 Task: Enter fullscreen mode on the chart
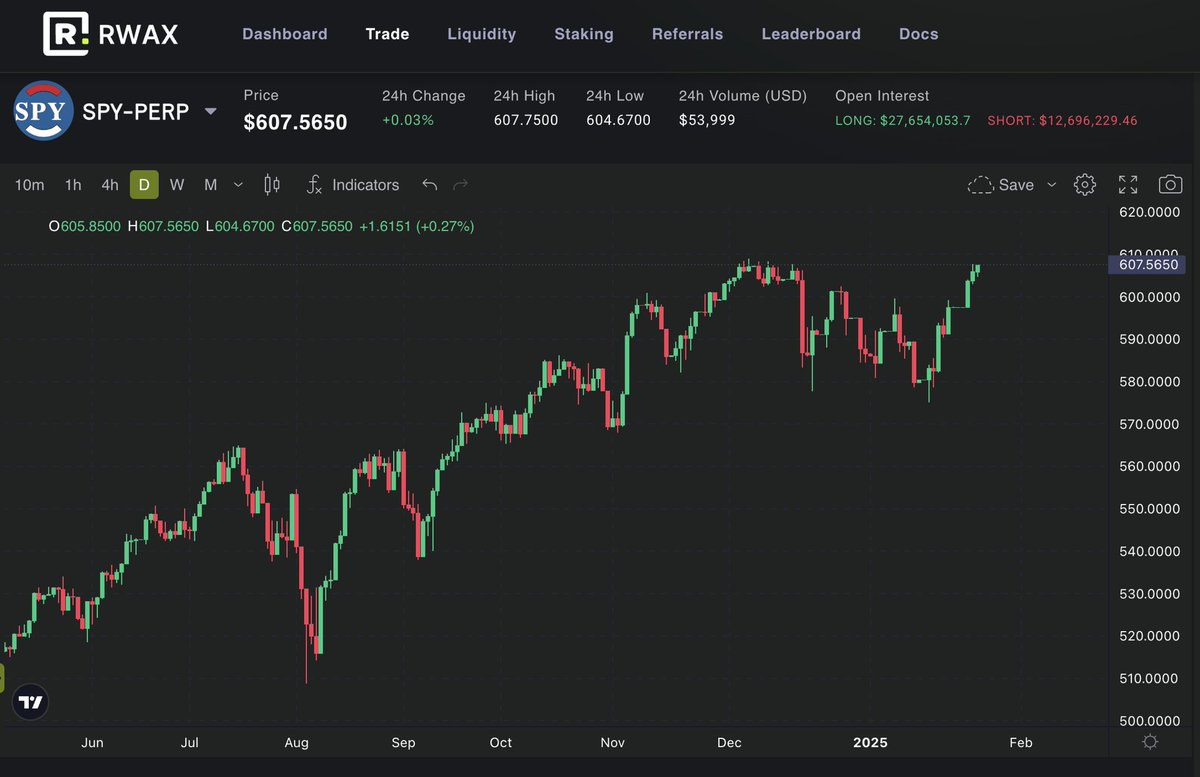(x=1128, y=185)
